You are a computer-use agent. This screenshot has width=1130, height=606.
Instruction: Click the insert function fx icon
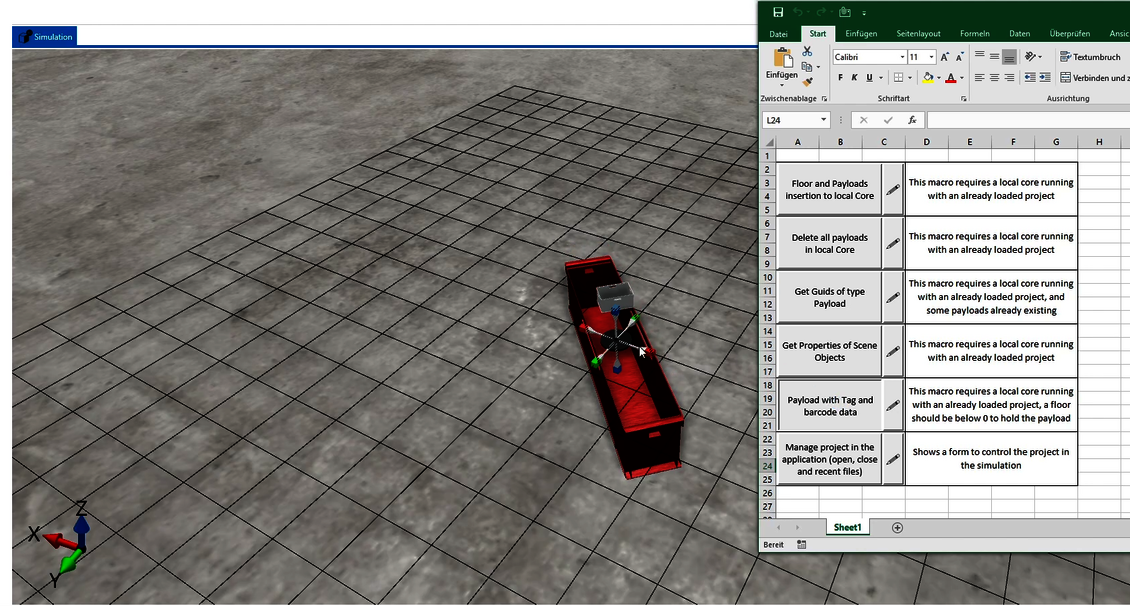(x=912, y=120)
